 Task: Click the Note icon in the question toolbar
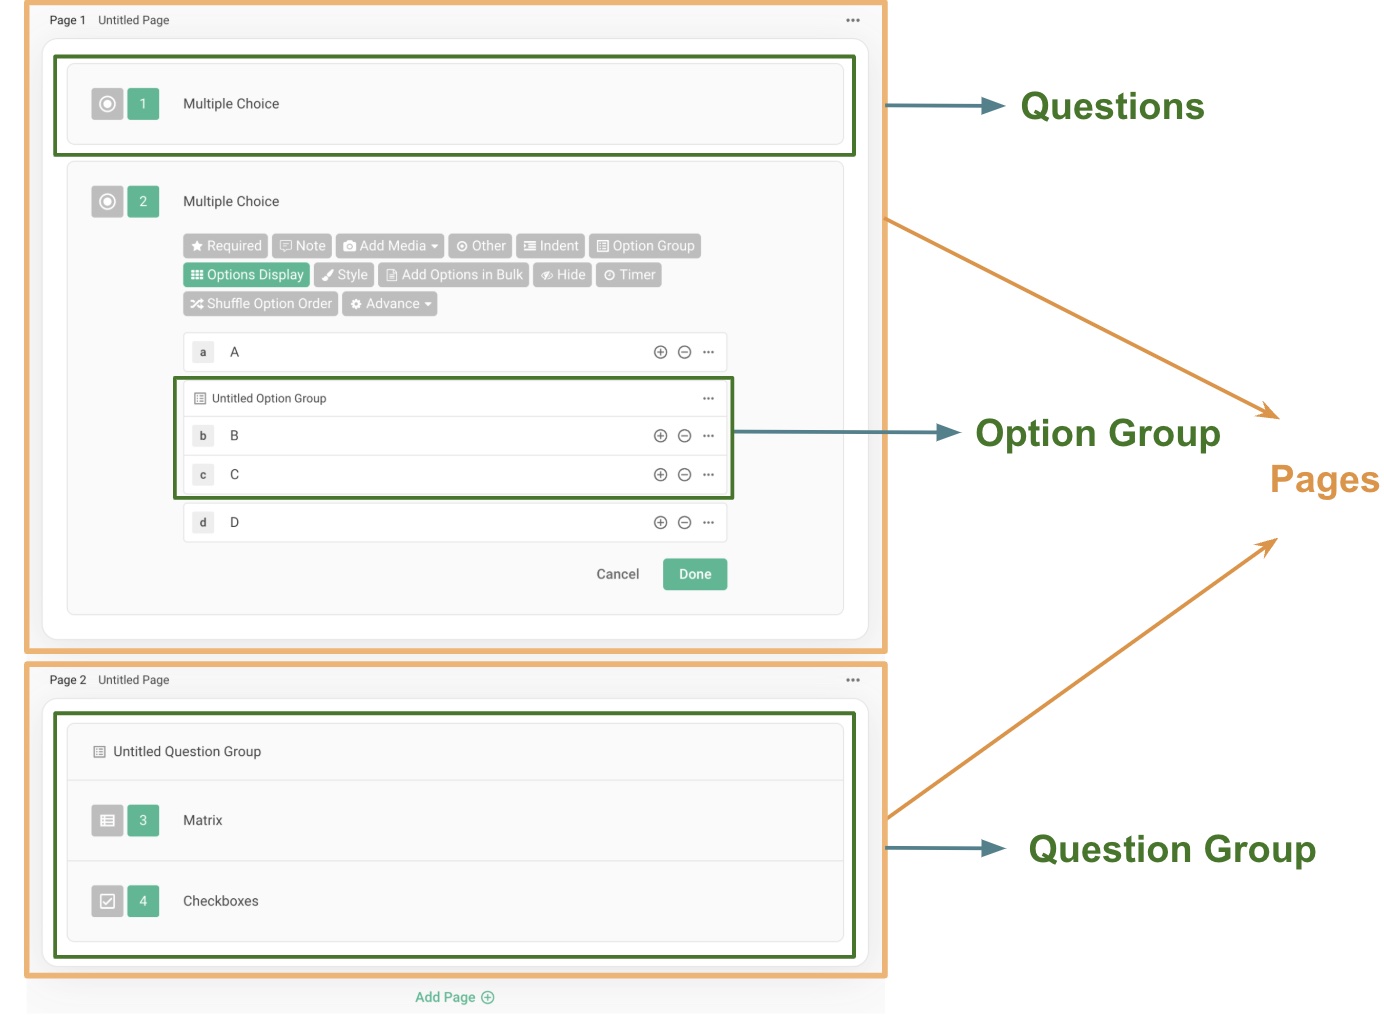[x=301, y=245]
